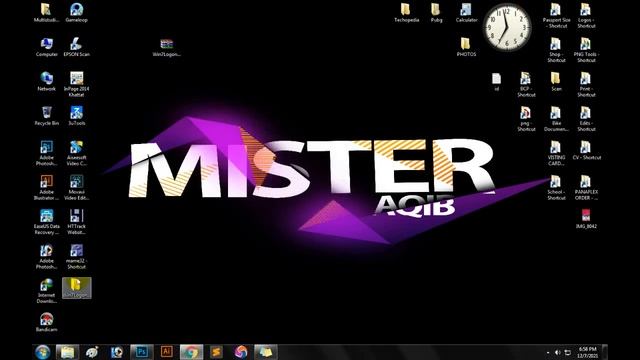The width and height of the screenshot is (640, 360).
Task: Show hidden system tray icons
Action: [548, 353]
